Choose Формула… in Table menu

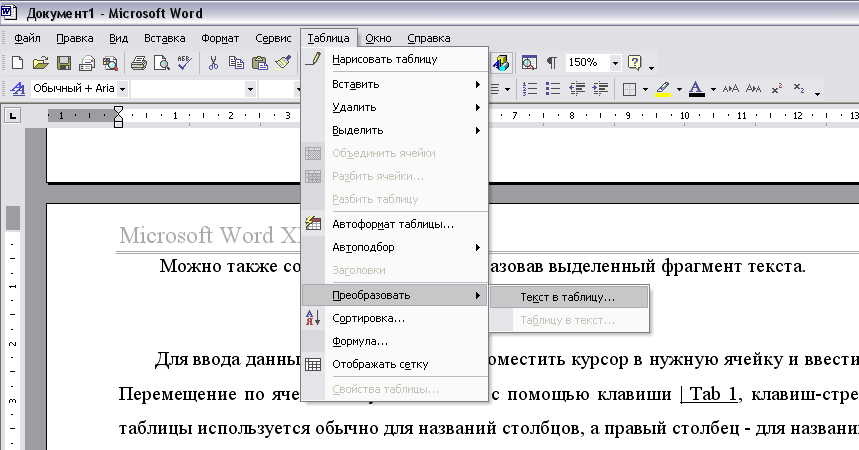coord(394,341)
